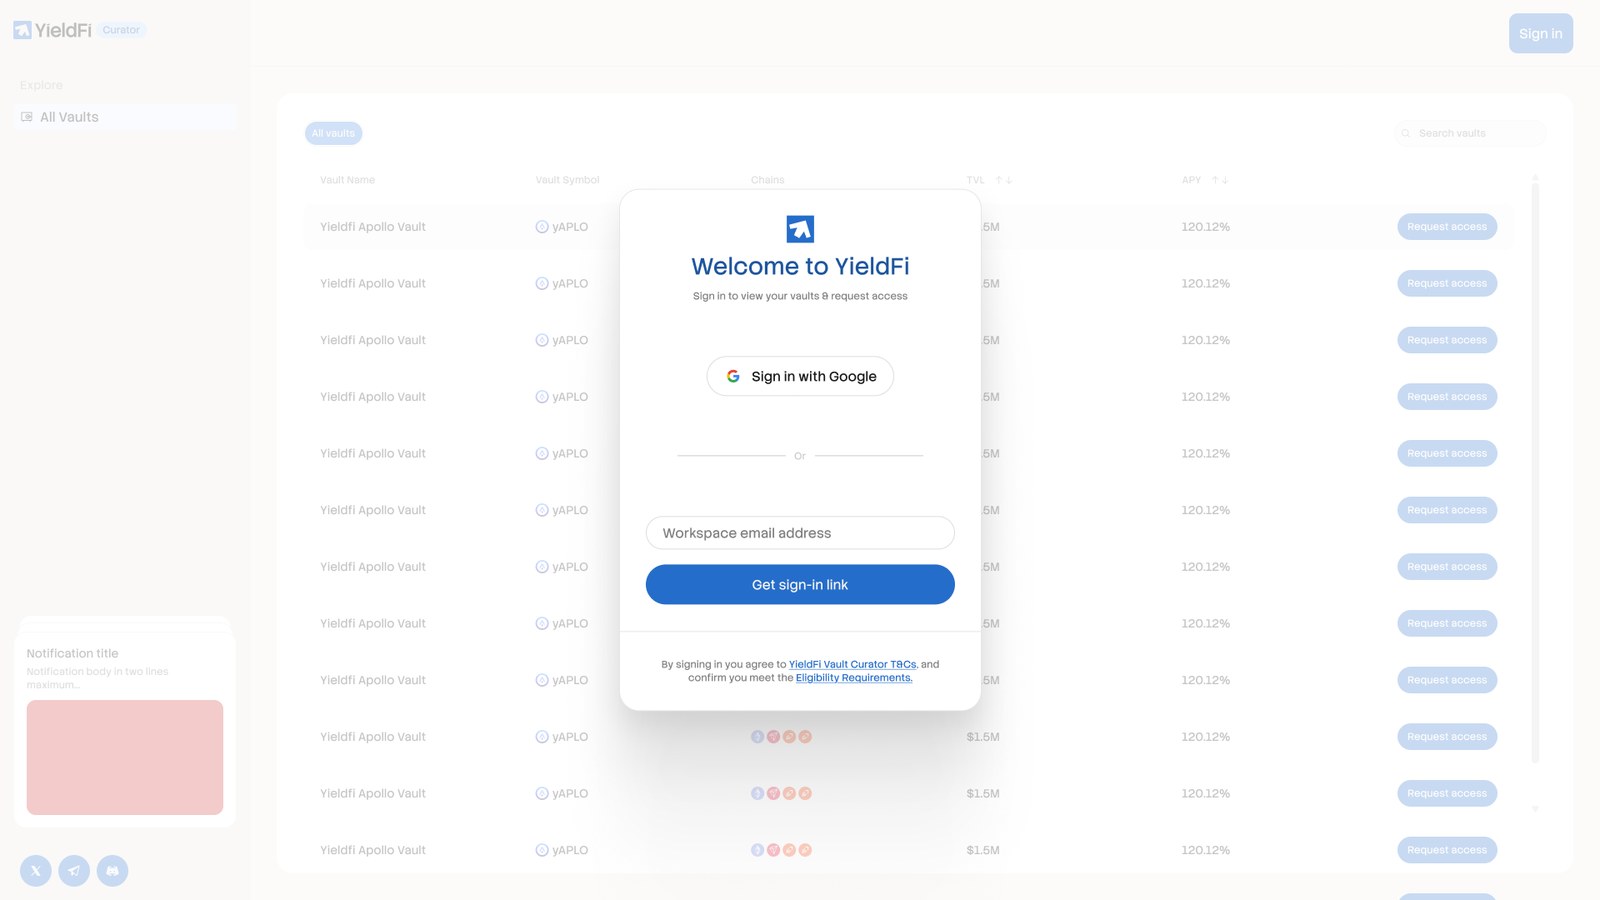Open the X (Twitter) social link

coord(36,871)
